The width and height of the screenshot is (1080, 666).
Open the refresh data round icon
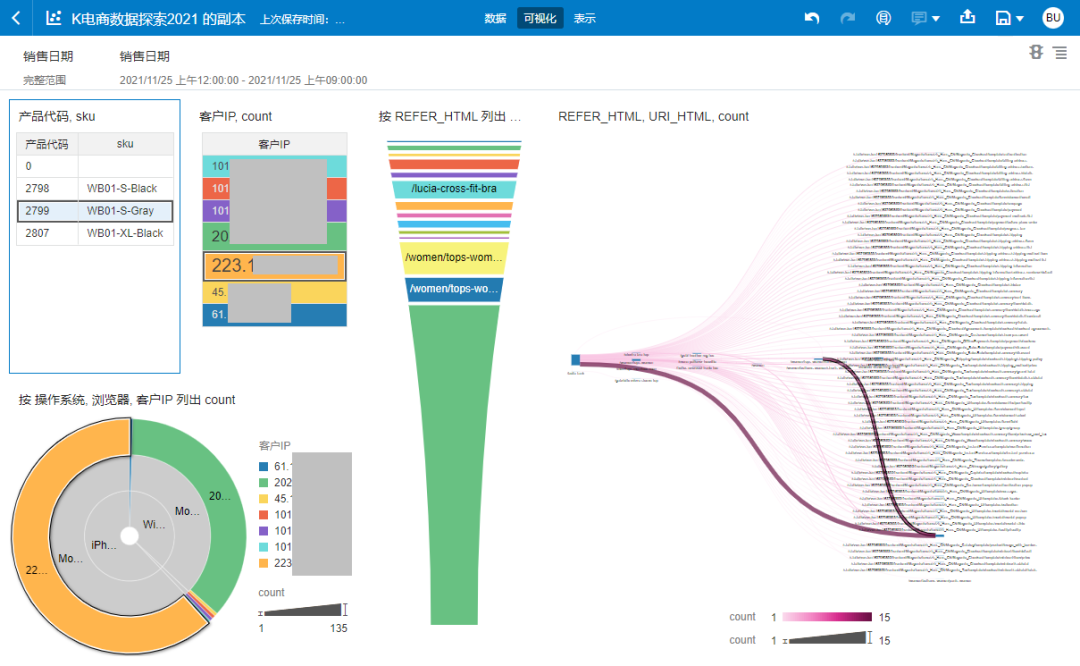point(883,18)
